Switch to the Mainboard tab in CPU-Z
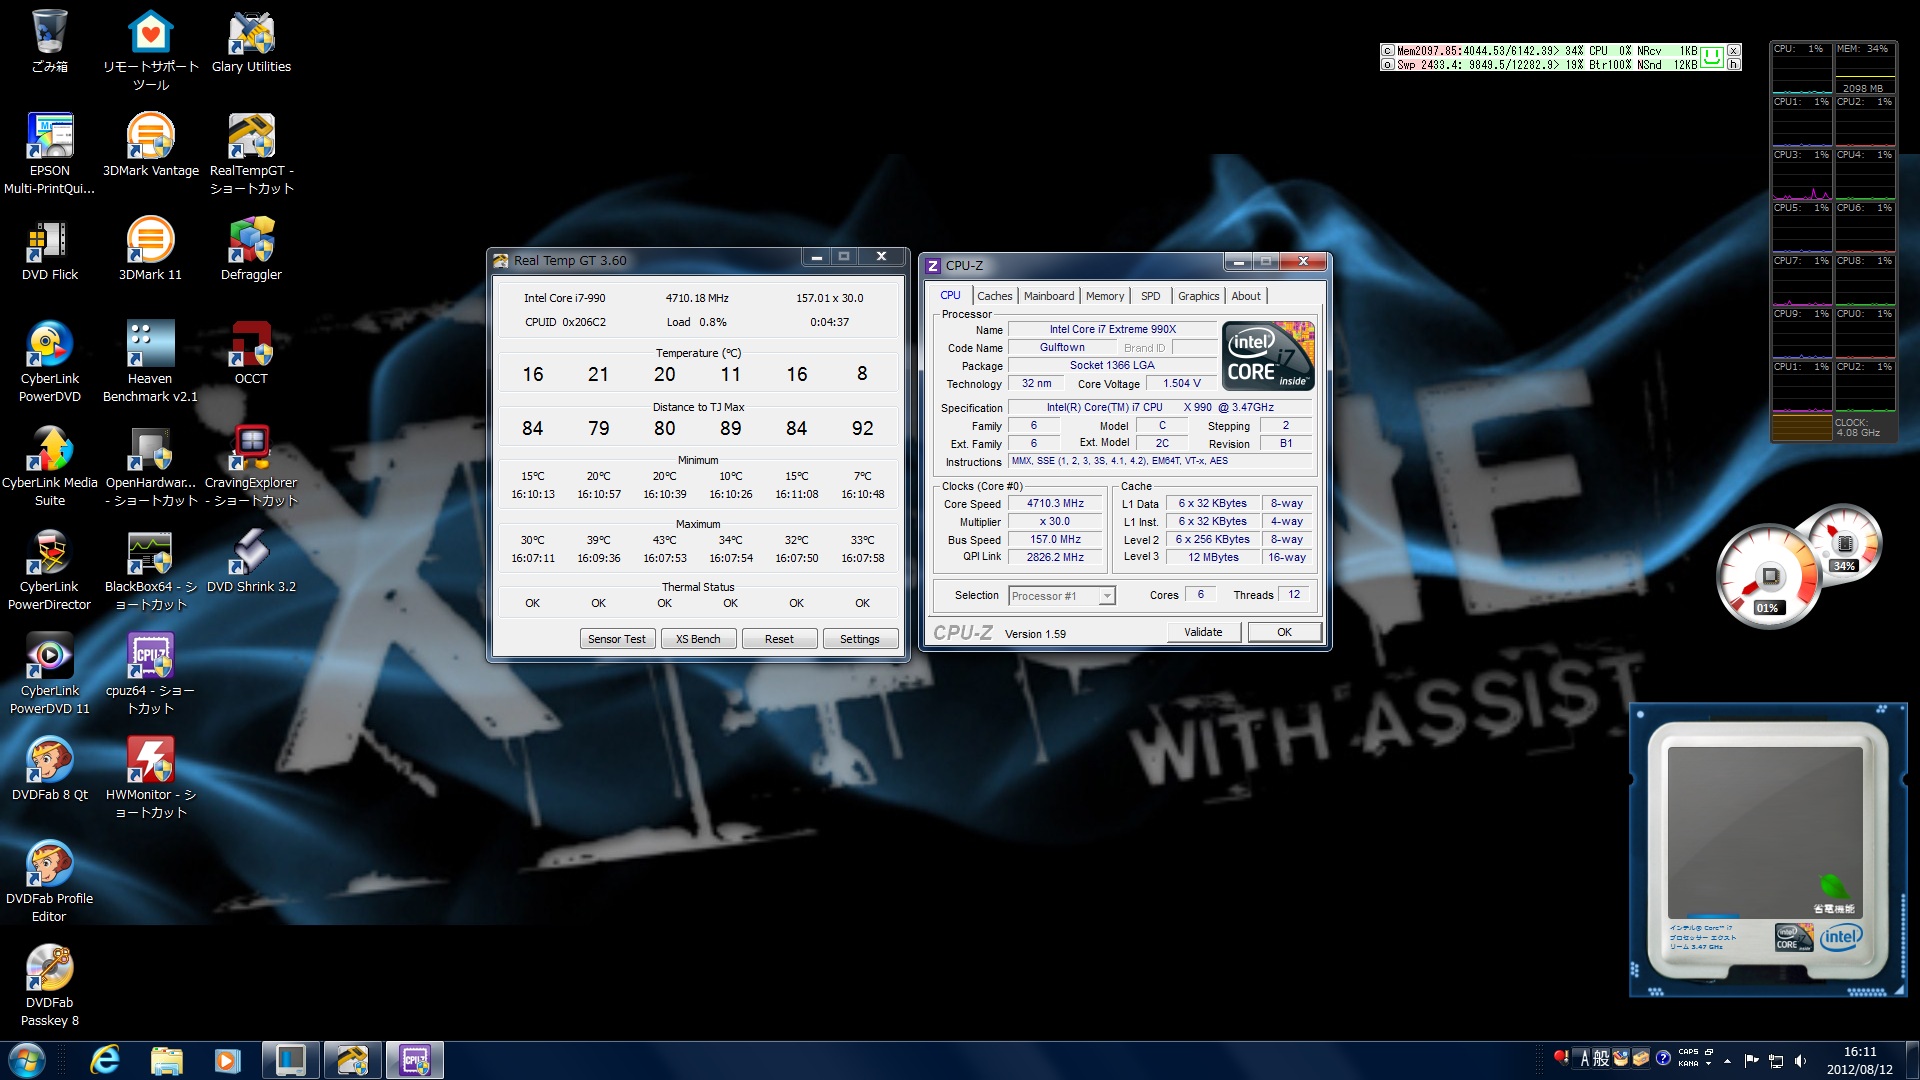Viewport: 1920px width, 1080px height. (x=1048, y=296)
